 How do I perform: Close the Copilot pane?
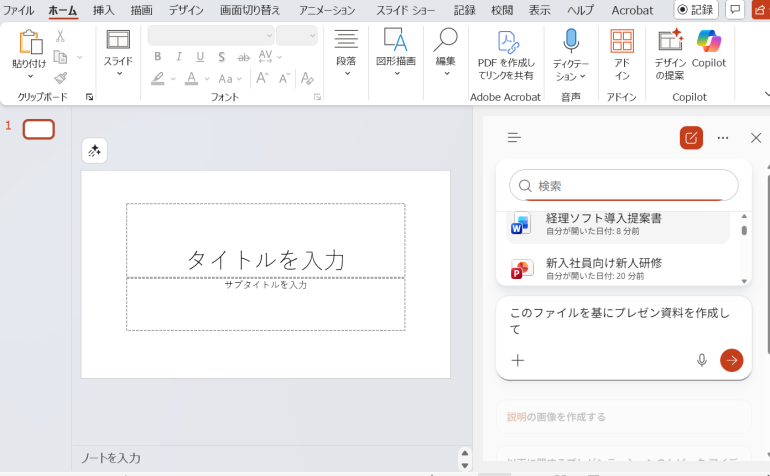(x=756, y=138)
